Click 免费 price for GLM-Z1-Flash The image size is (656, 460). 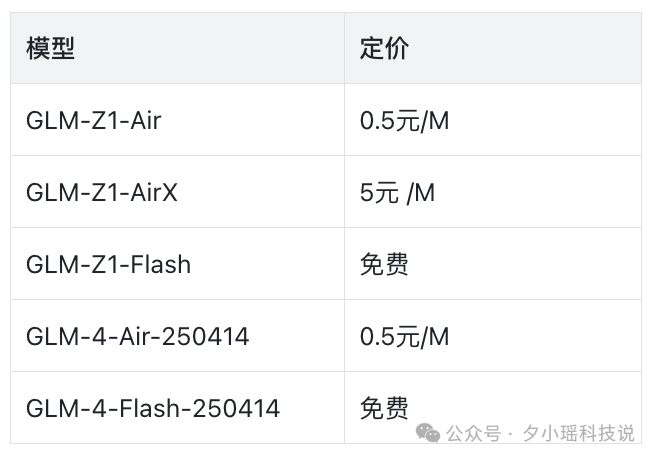(x=384, y=264)
